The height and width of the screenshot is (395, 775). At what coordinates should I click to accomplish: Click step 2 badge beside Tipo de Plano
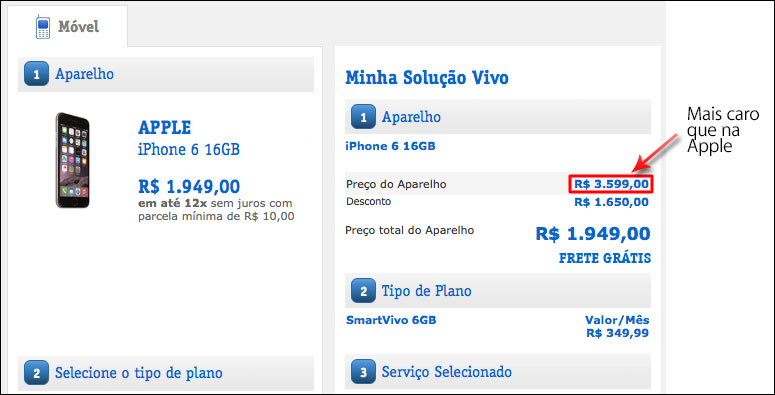point(363,291)
